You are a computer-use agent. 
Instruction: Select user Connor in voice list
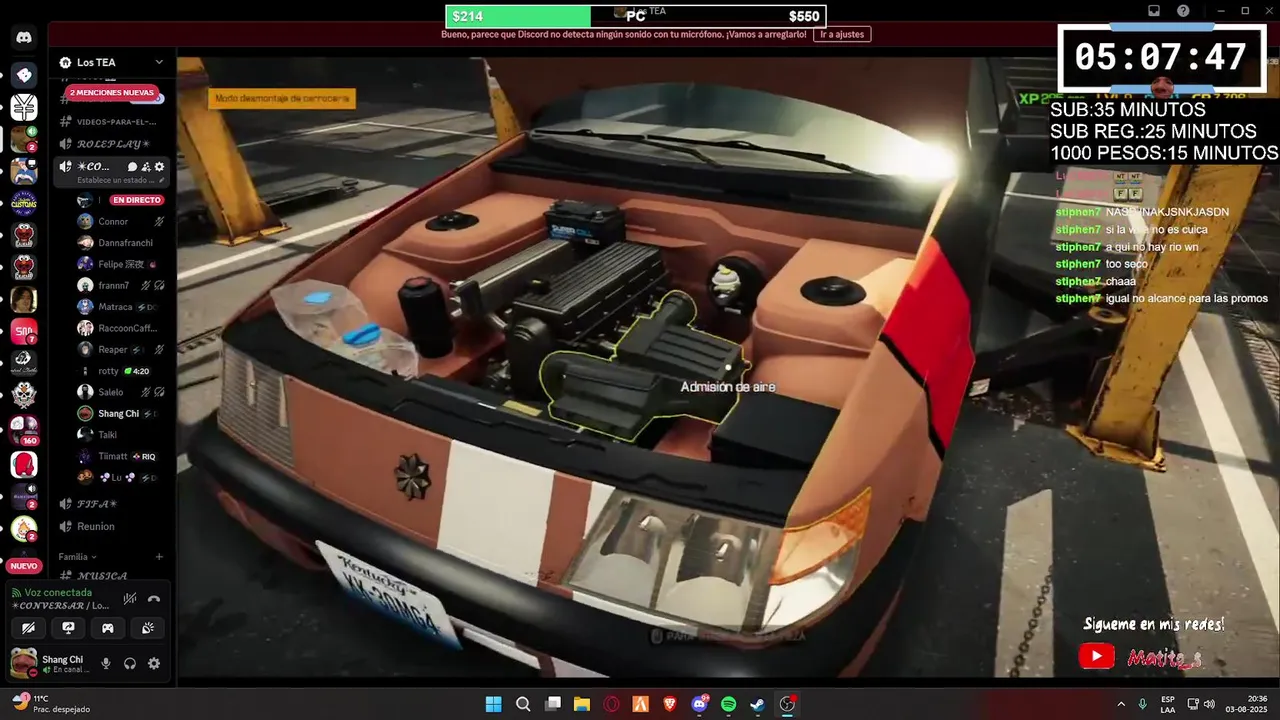[120, 221]
